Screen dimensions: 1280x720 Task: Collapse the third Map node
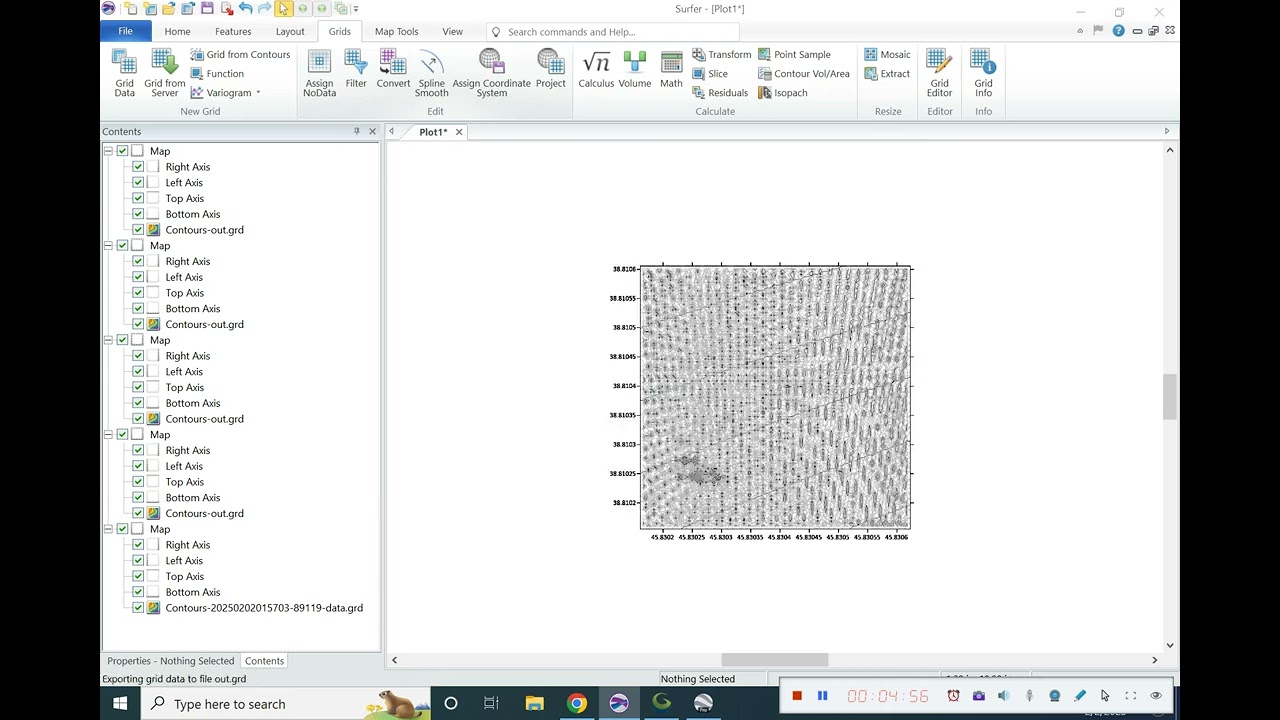coord(108,340)
